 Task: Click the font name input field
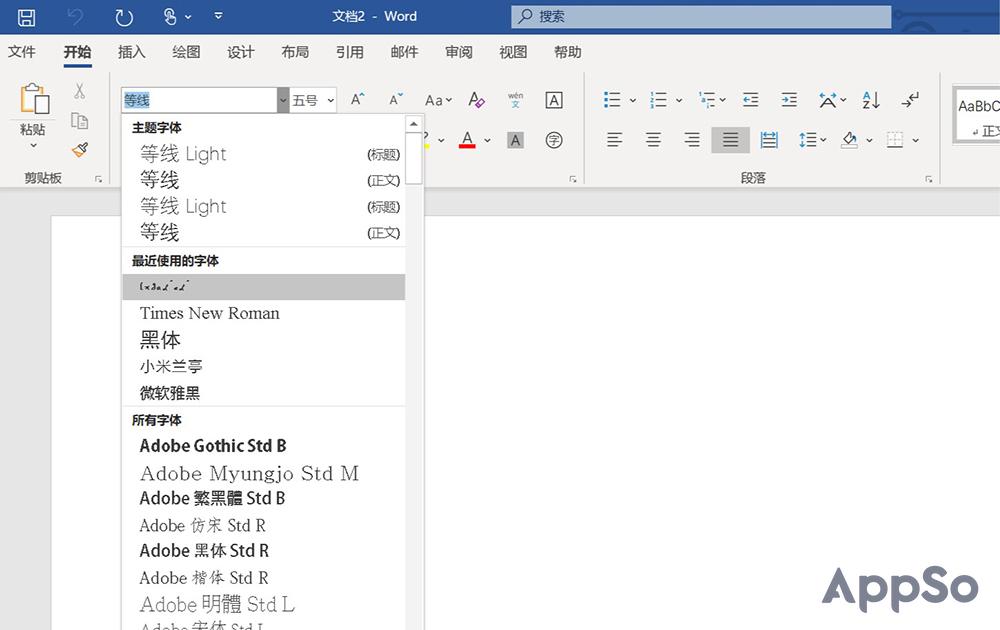199,100
